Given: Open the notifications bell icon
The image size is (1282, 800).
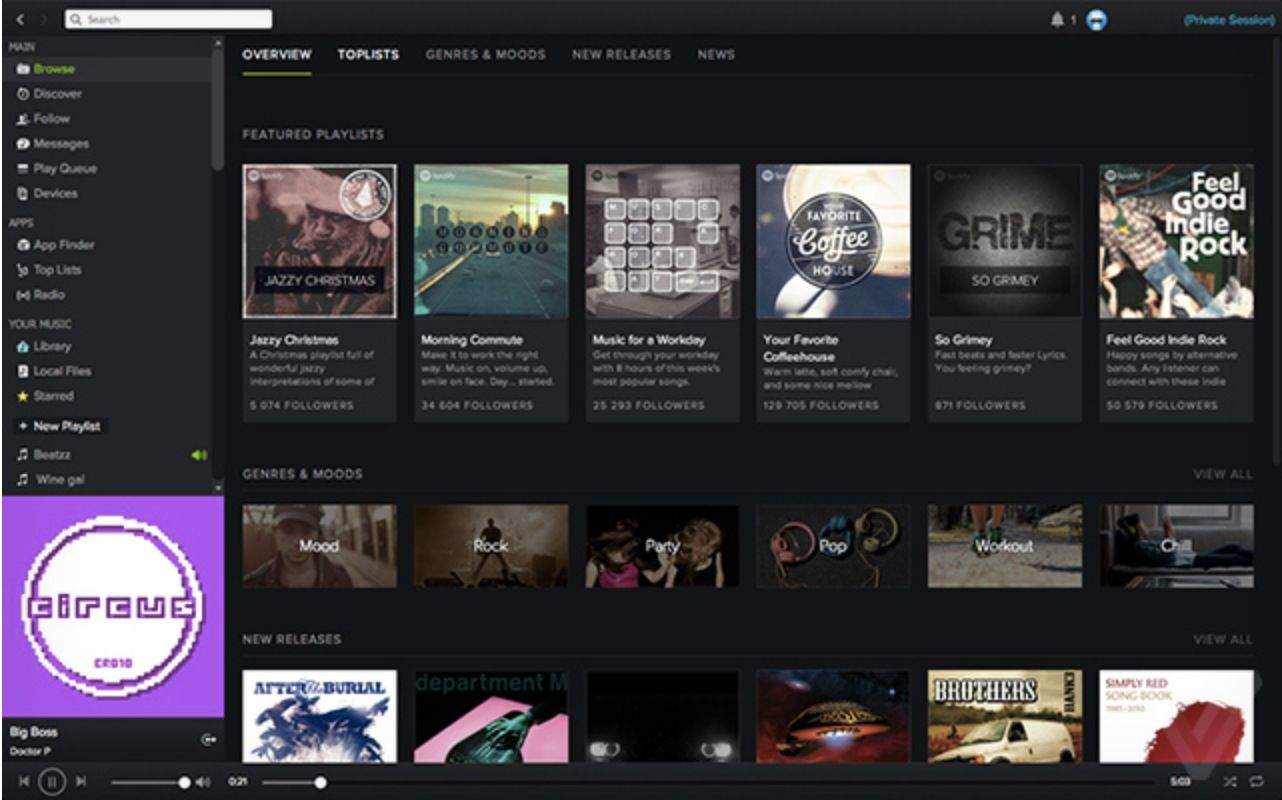Looking at the screenshot, I should click(x=1057, y=20).
